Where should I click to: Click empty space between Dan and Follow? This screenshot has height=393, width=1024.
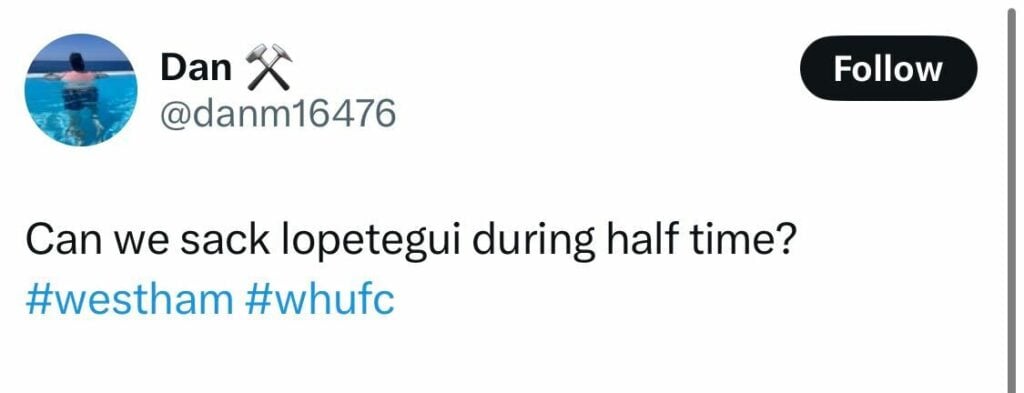coord(542,69)
